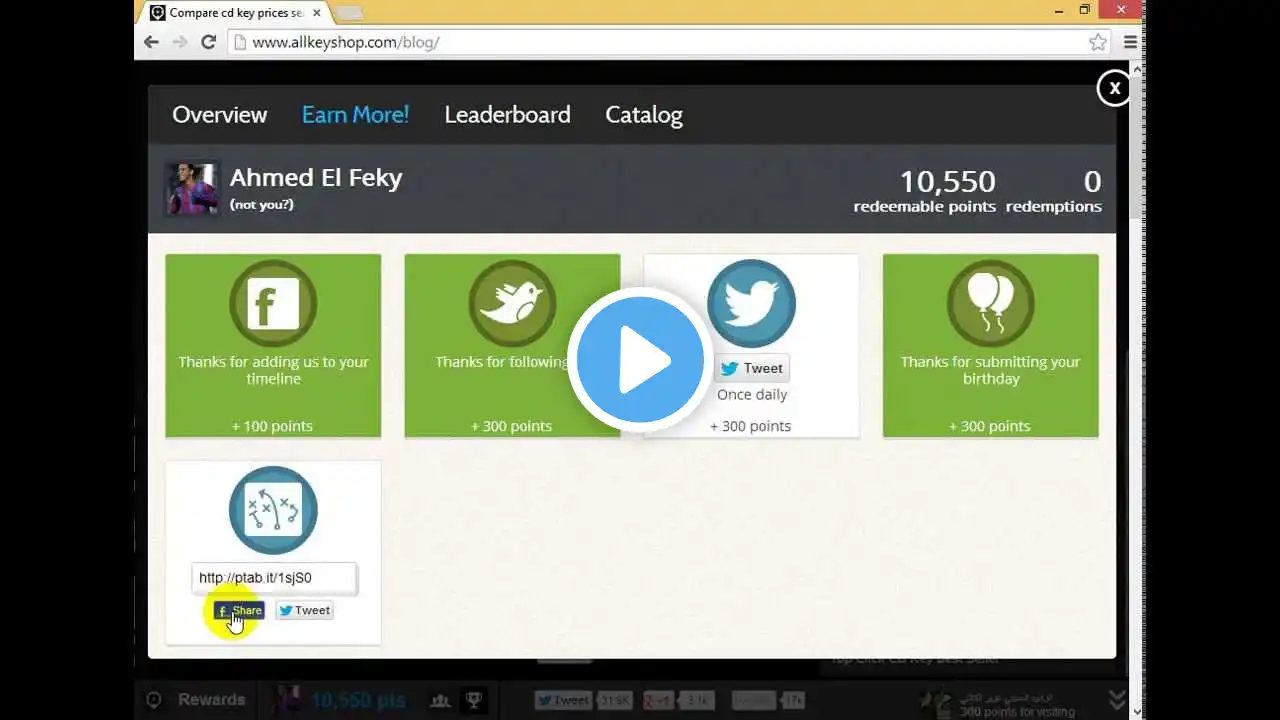The width and height of the screenshot is (1280, 720).
Task: Click the 10,550 redeemable points value
Action: [947, 181]
